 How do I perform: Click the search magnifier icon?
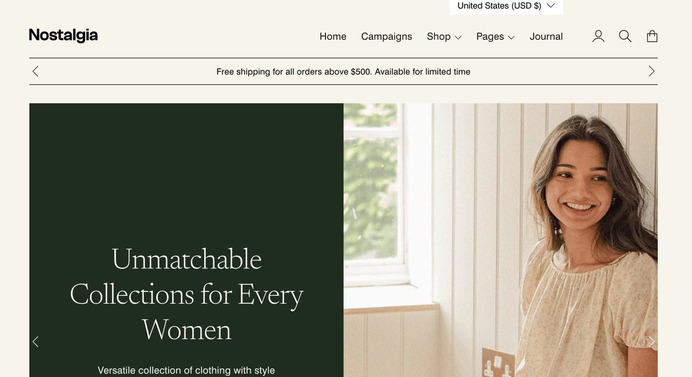(x=625, y=36)
